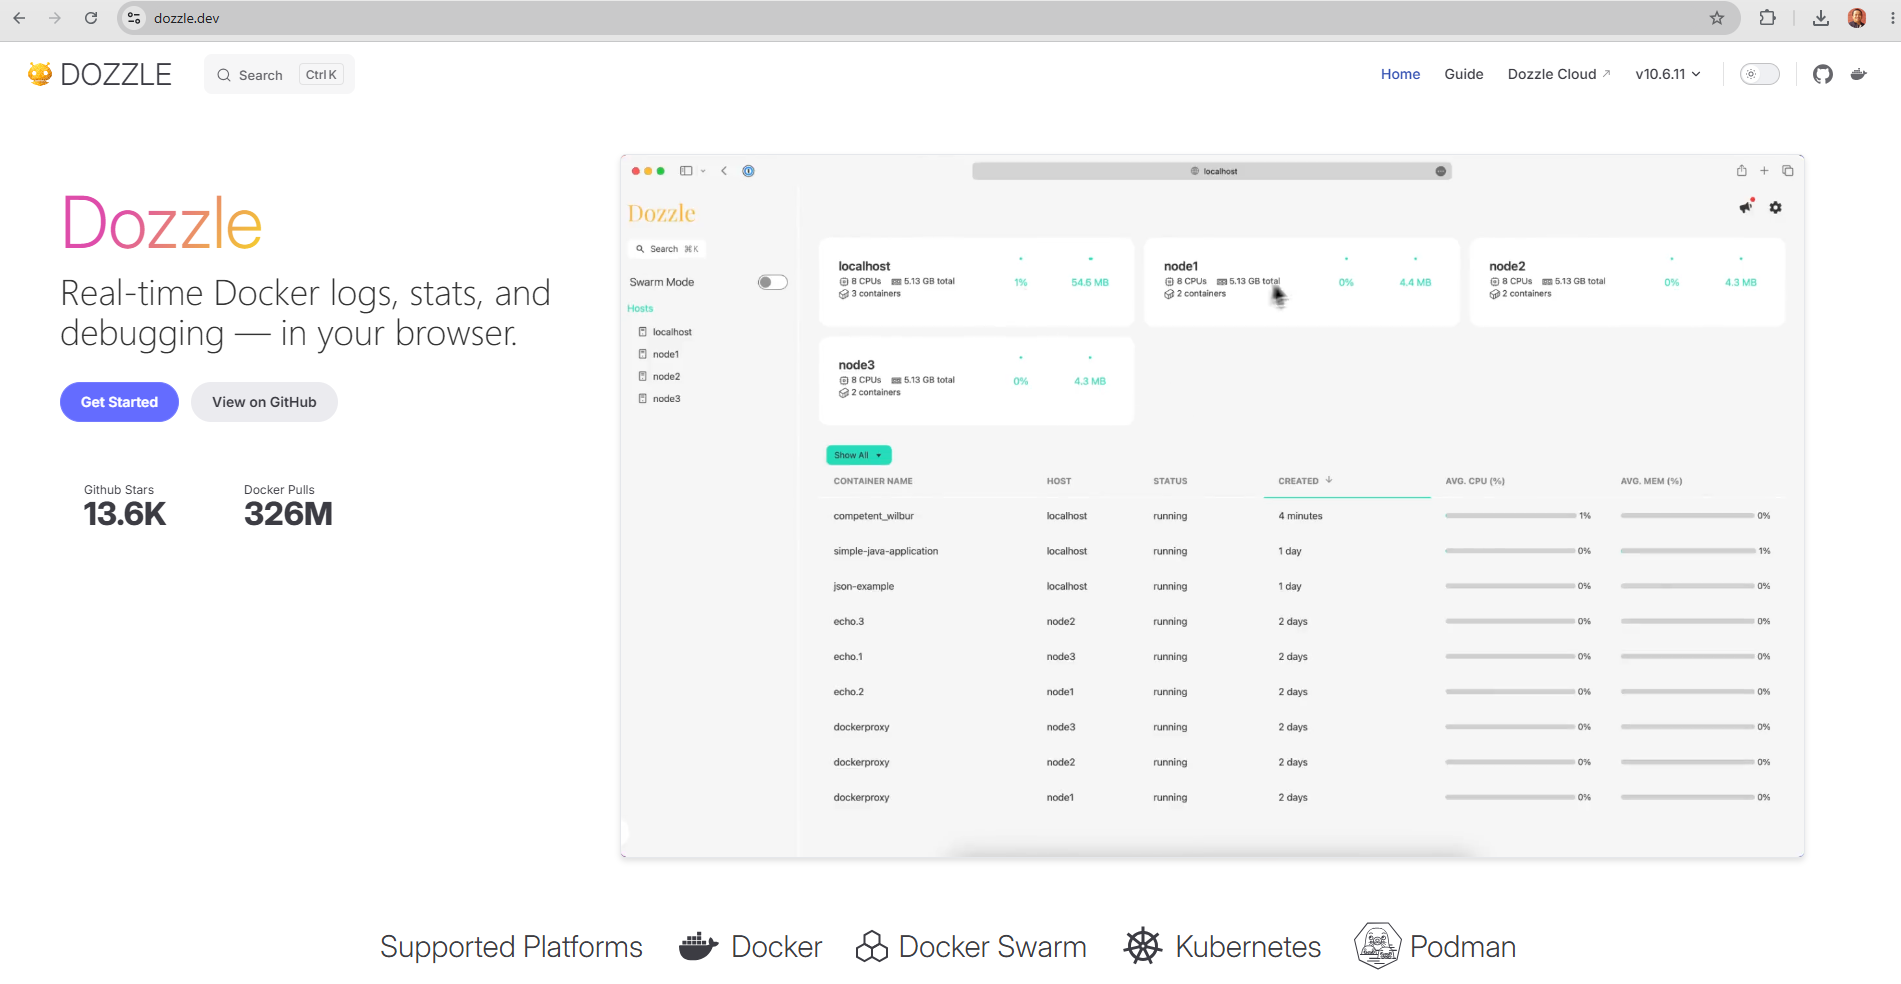This screenshot has height=984, width=1901.
Task: Click the 13.6K Github Stars value
Action: (125, 514)
